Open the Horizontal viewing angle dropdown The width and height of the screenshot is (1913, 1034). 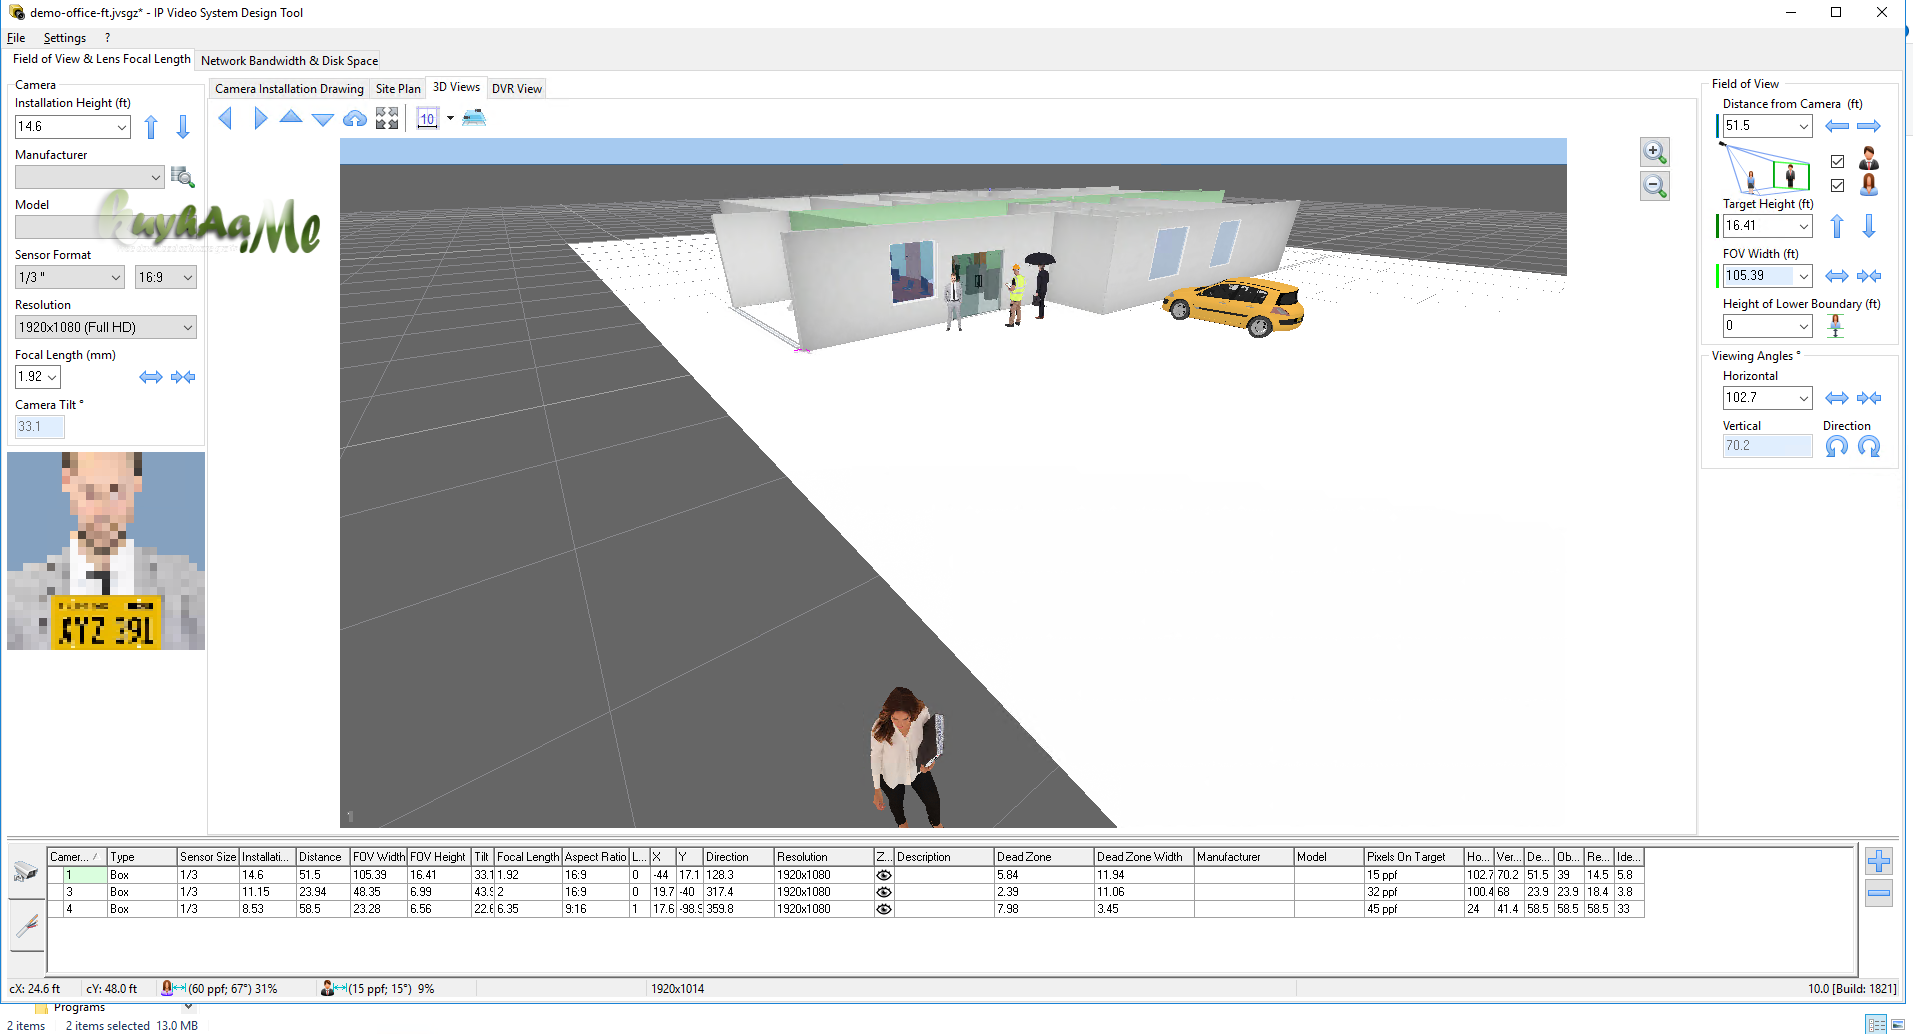[x=1804, y=398]
